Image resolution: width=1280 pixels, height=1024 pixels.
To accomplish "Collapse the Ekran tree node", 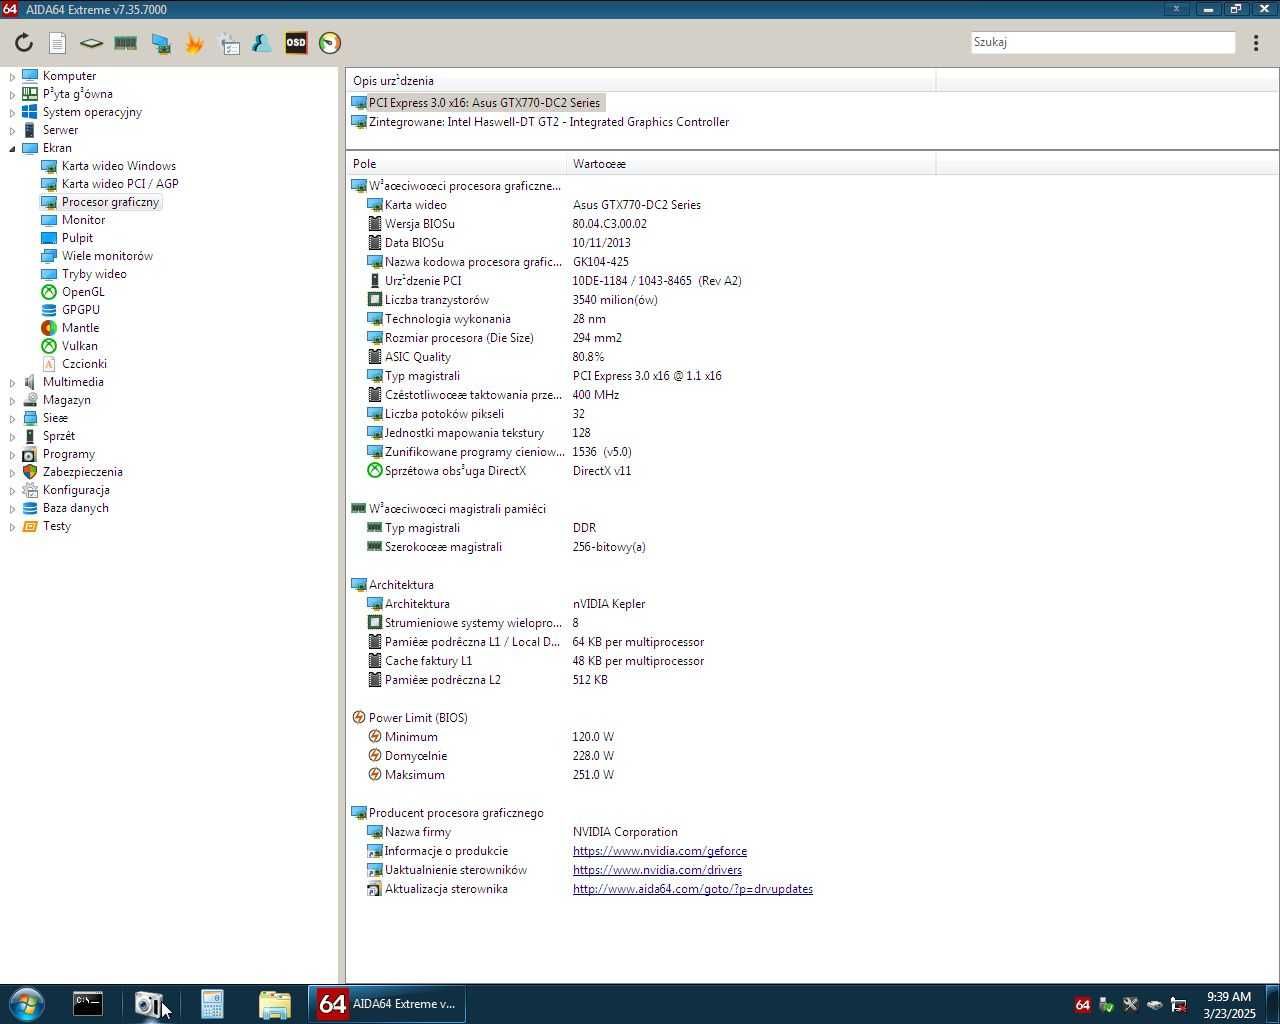I will [13, 148].
